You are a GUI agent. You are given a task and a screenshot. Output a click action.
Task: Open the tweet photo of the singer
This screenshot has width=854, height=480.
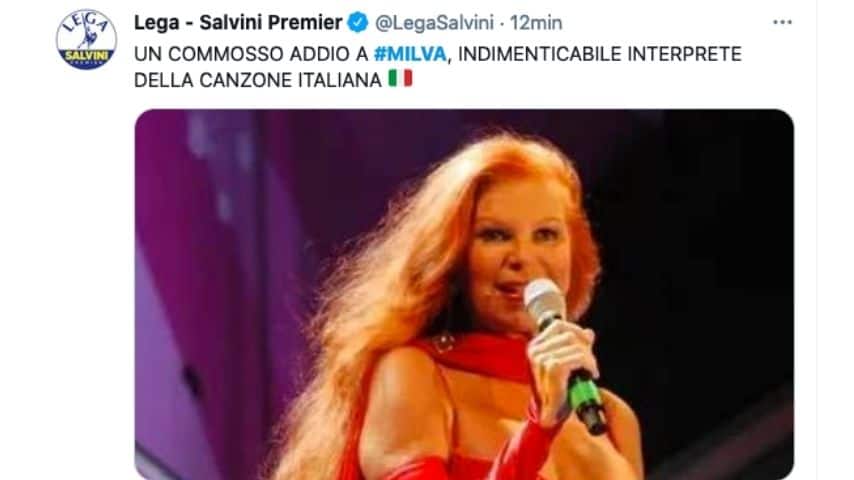[x=464, y=294]
